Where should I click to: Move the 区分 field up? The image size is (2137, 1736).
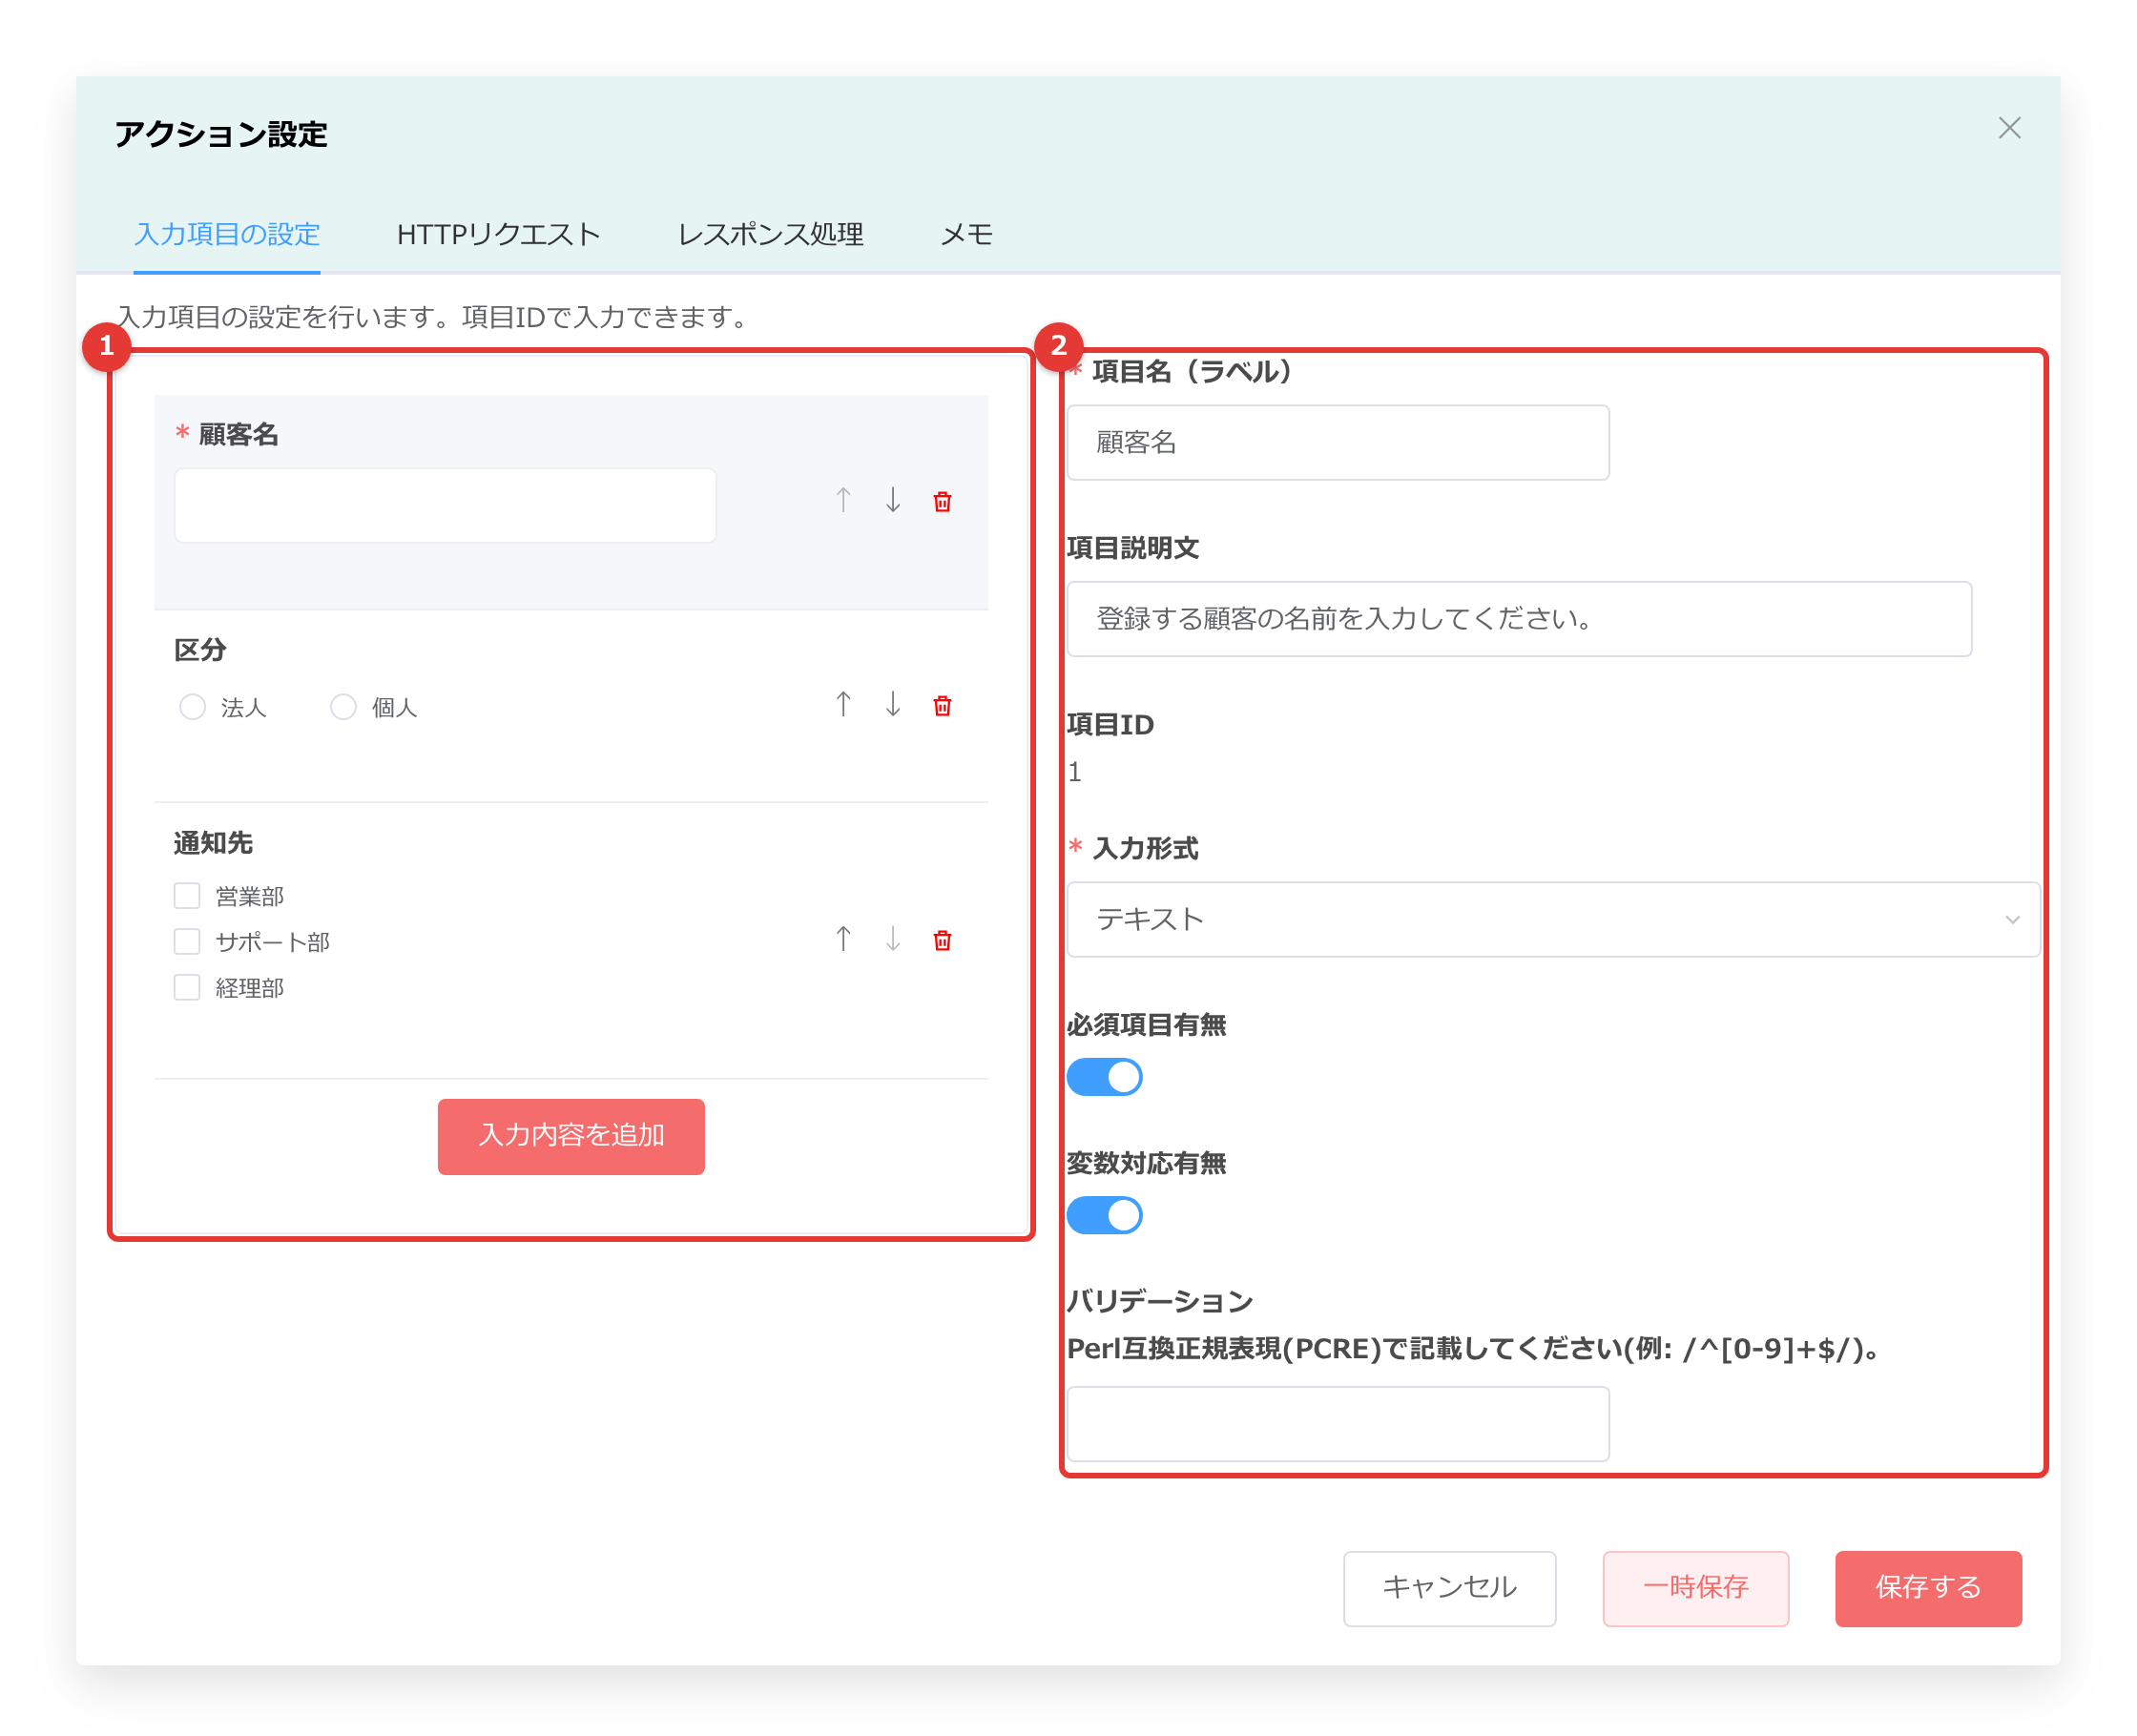(x=843, y=705)
